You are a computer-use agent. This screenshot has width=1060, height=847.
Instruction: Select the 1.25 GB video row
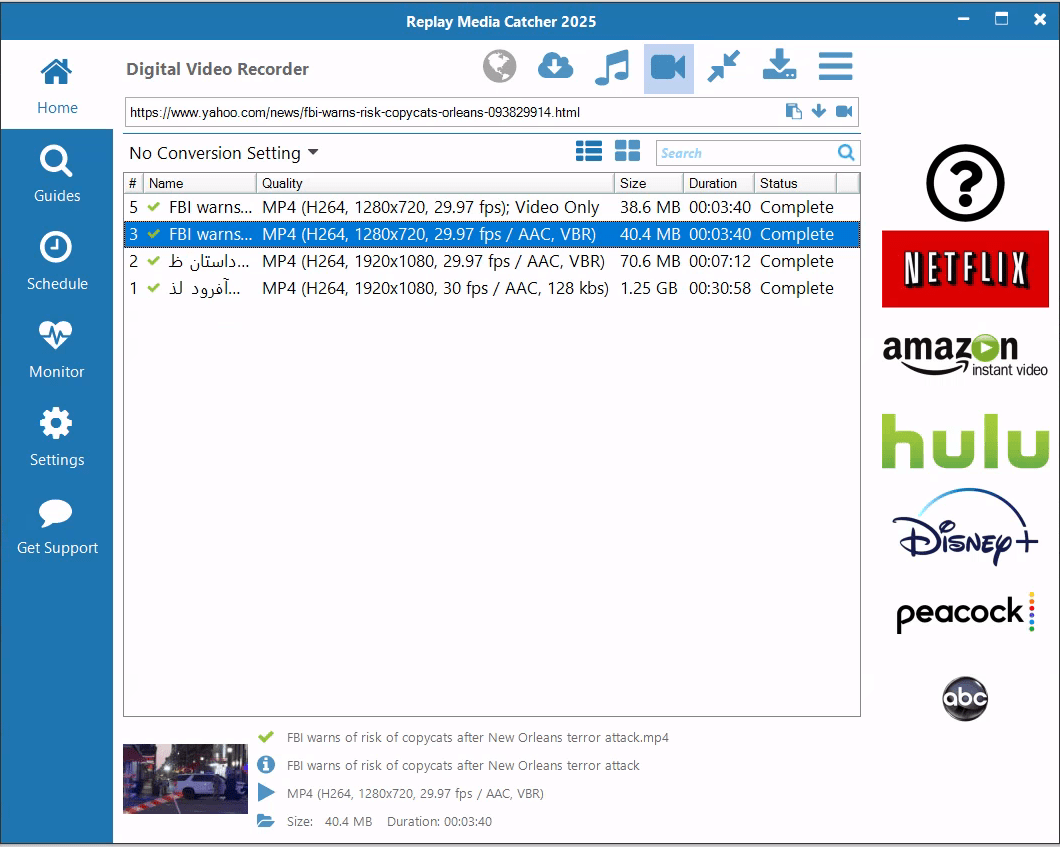491,289
